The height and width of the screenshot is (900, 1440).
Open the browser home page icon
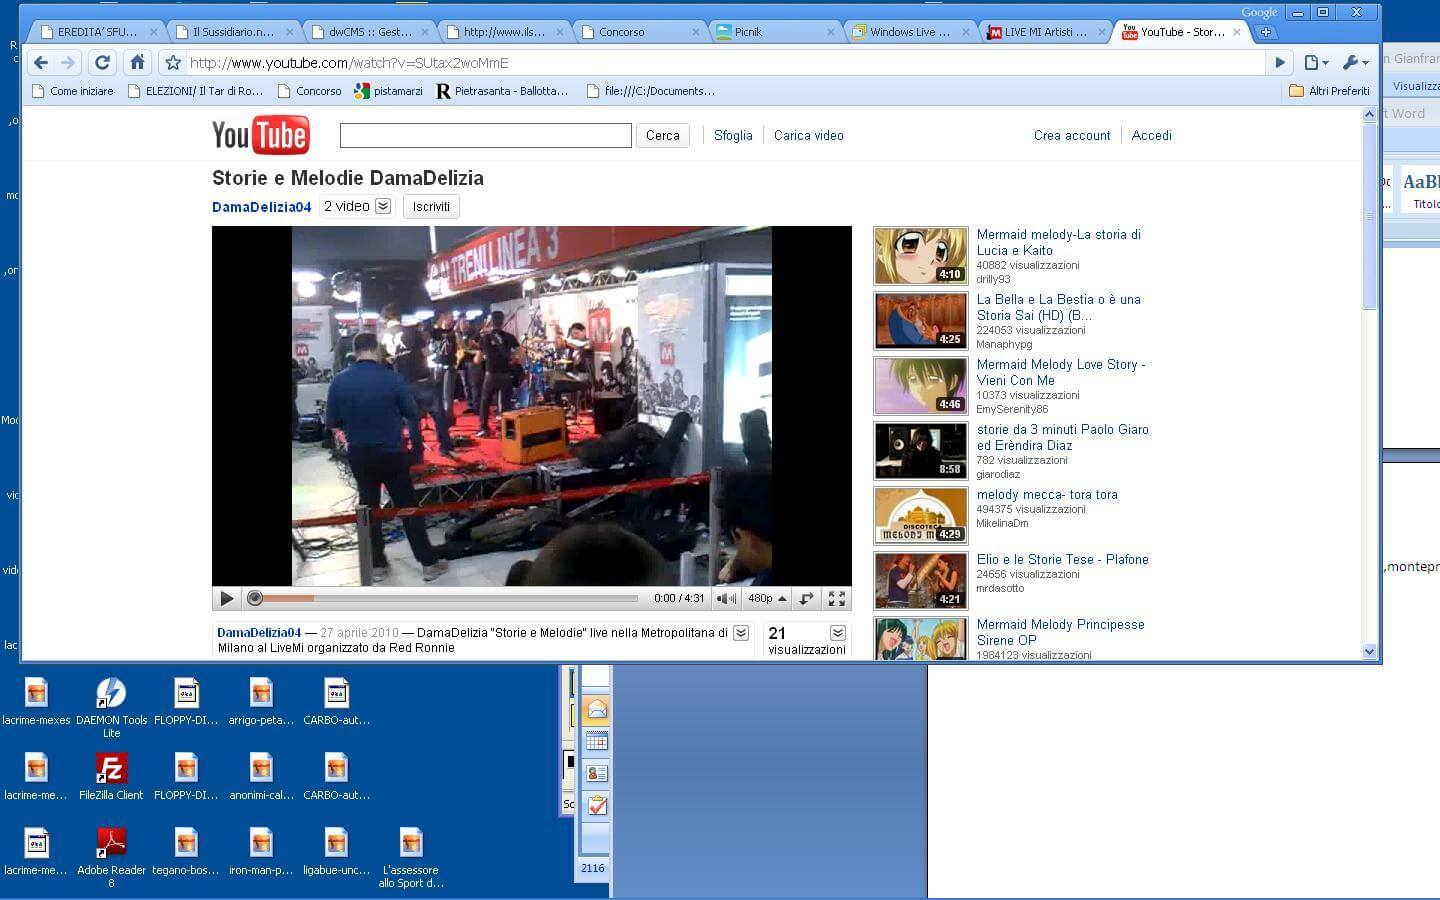coord(137,62)
